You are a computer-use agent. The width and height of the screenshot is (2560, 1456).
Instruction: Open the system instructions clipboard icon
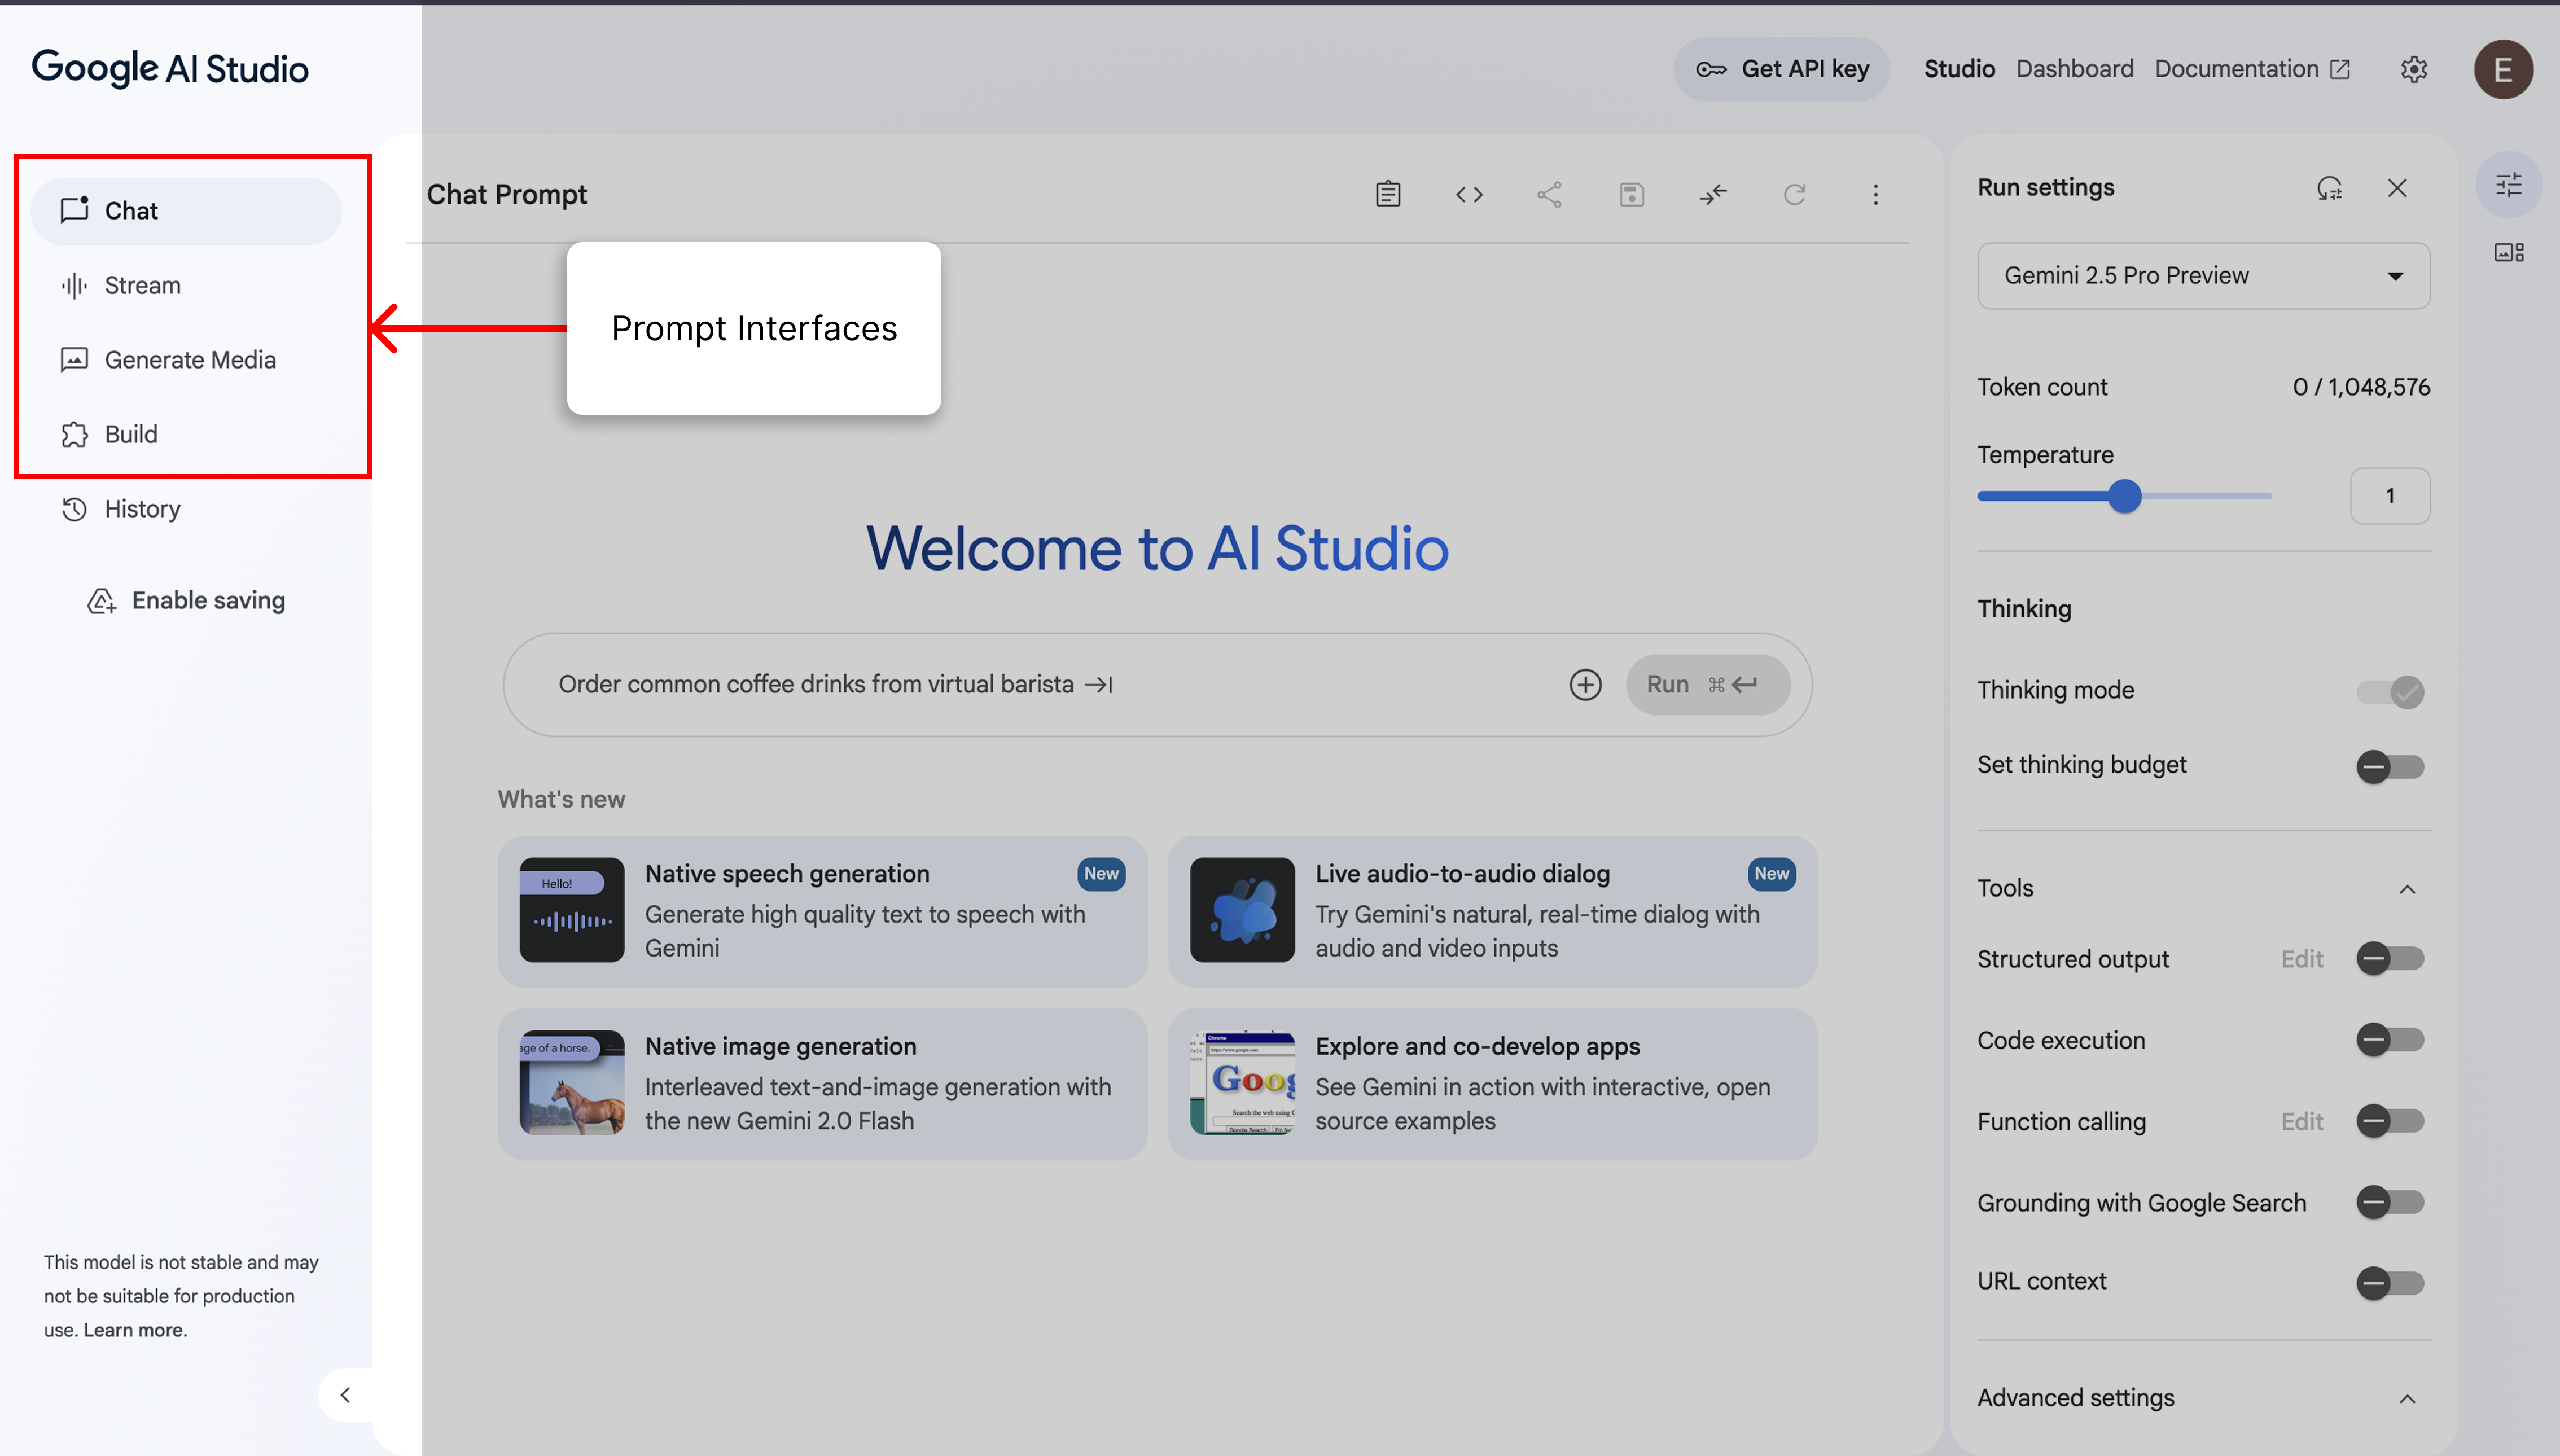(1388, 194)
